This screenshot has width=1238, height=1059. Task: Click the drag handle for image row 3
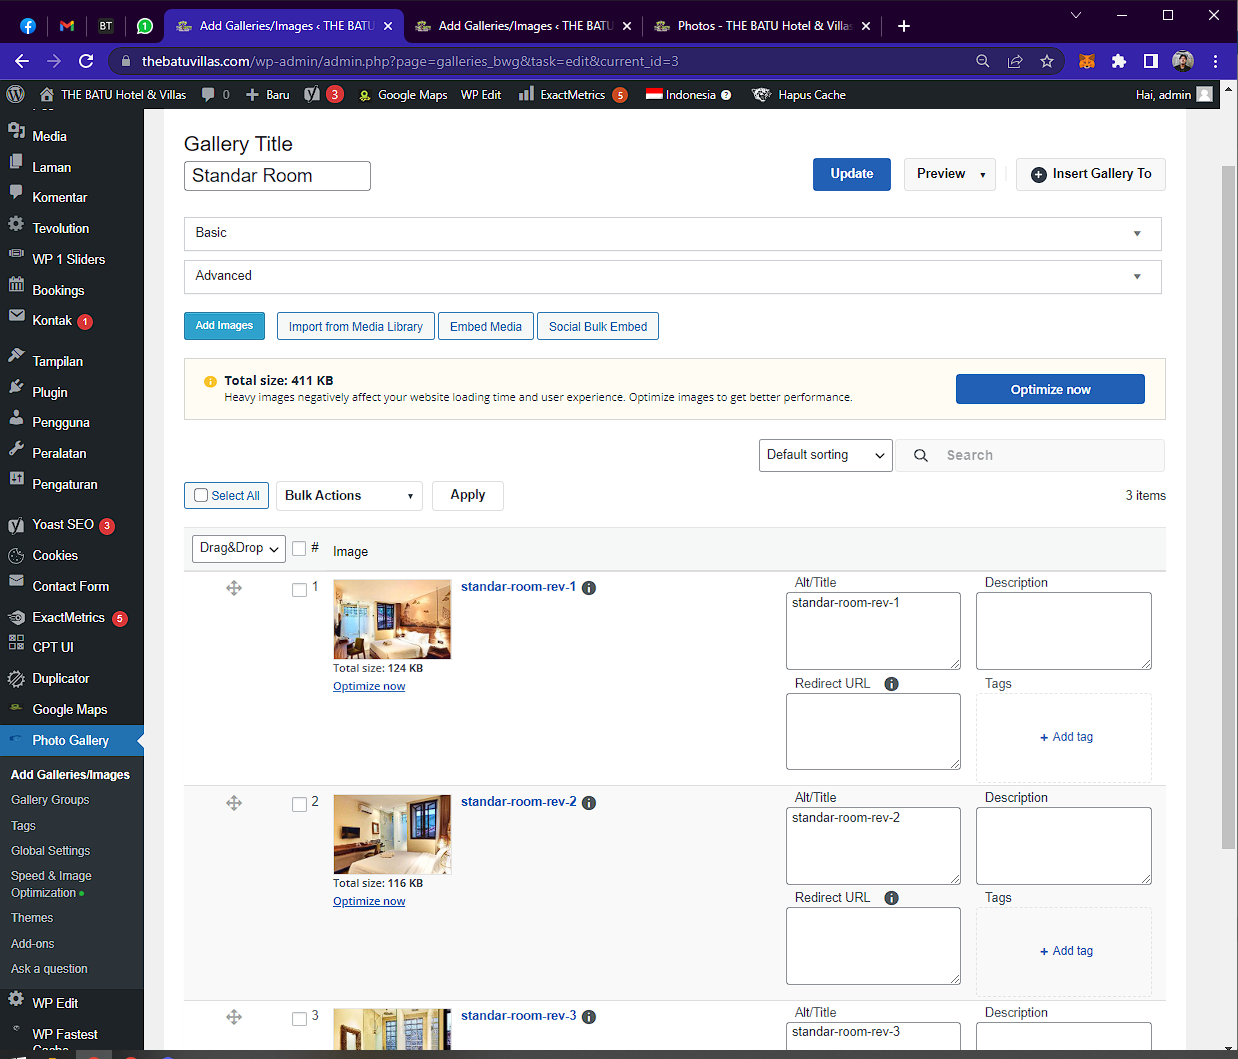(234, 1017)
